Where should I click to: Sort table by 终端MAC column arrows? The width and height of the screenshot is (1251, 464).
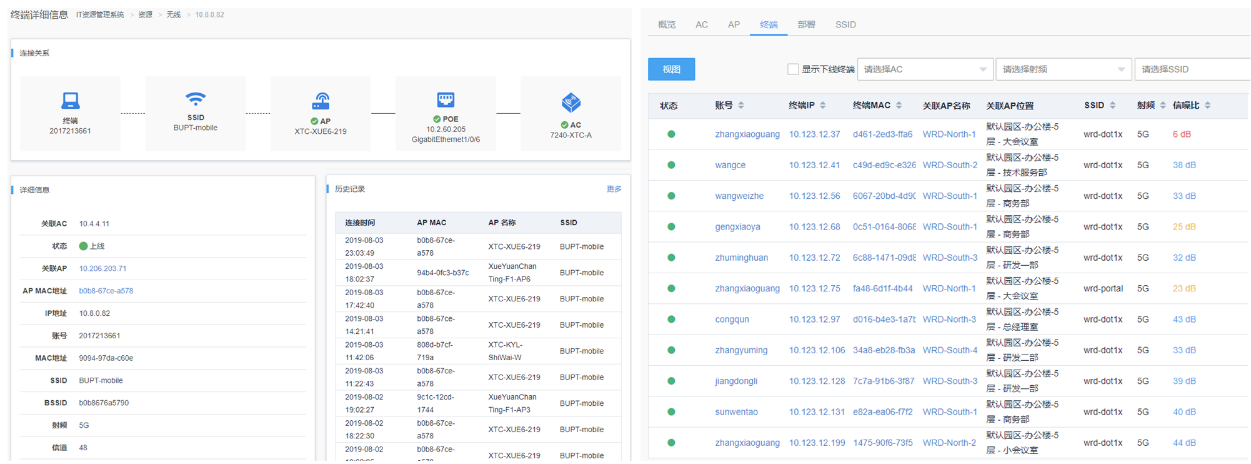click(x=900, y=106)
